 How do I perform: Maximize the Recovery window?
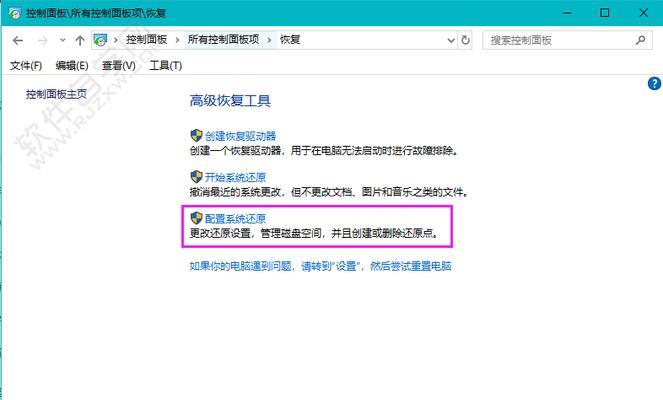coord(605,13)
